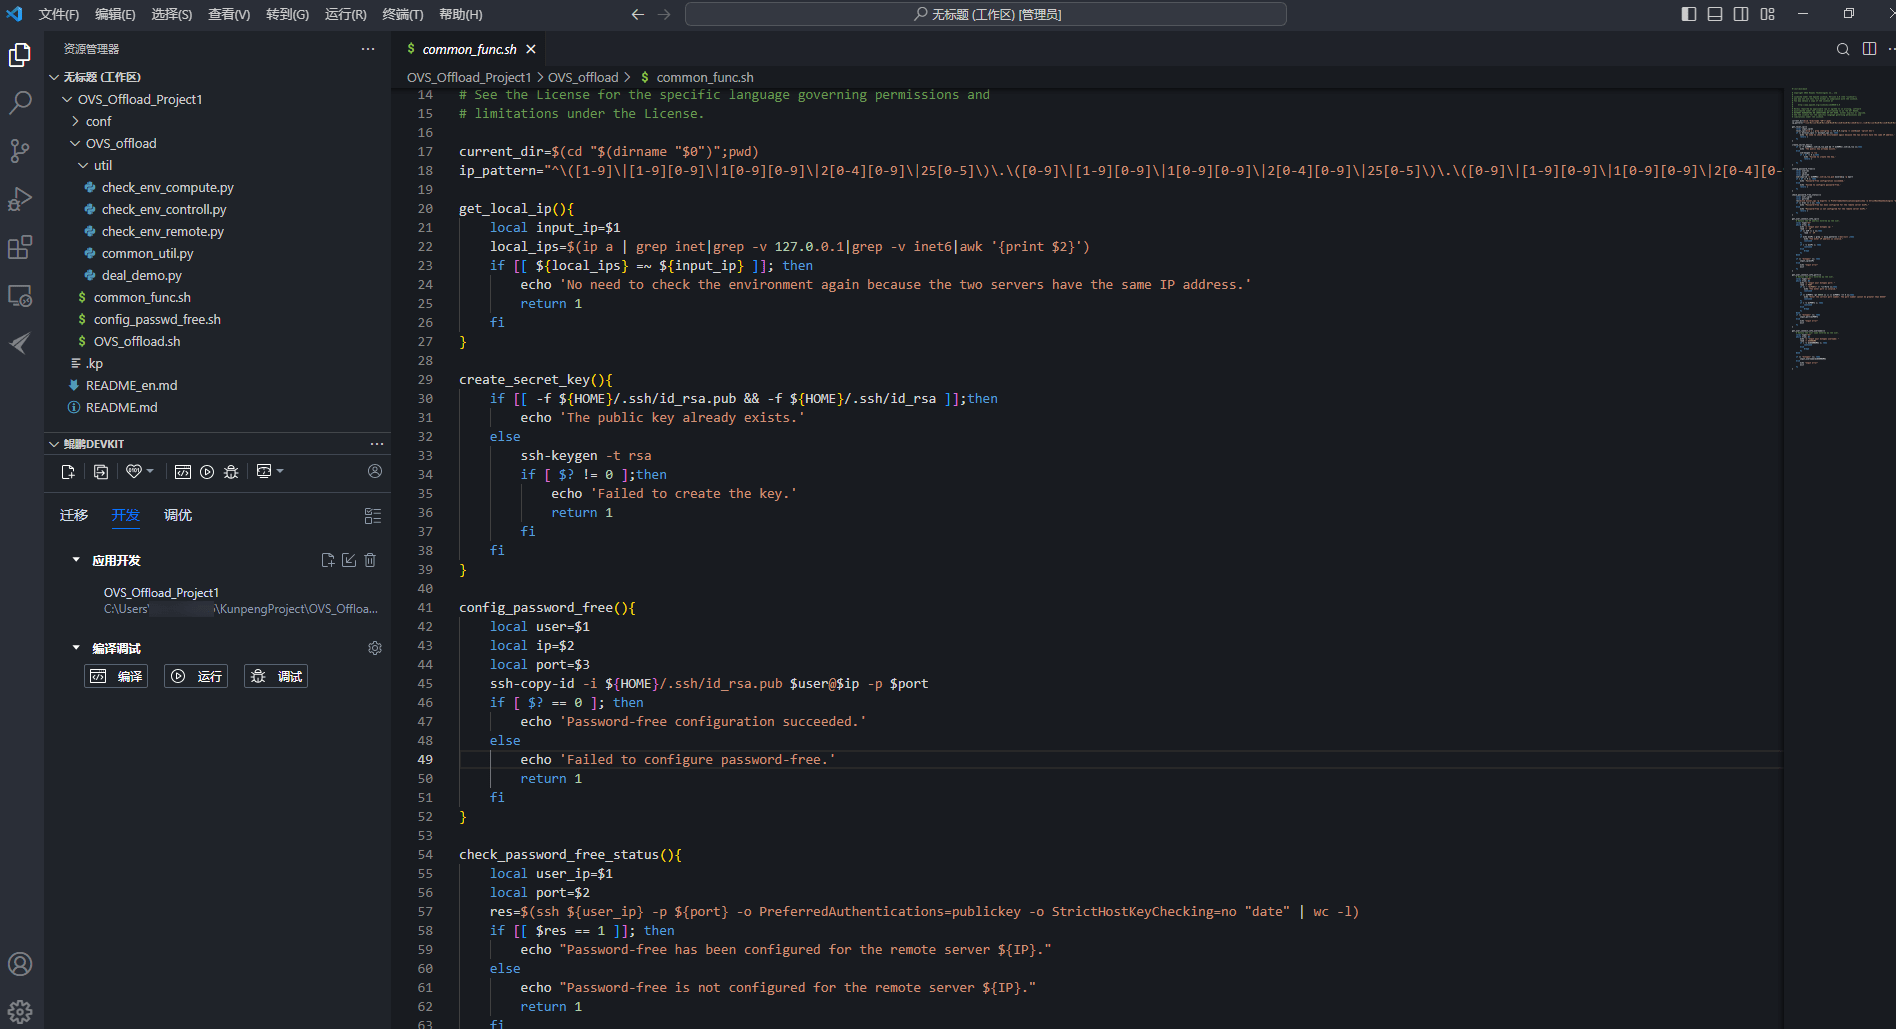Toggle the bottom panel visibility
Screen dimensions: 1896x1029
[1715, 14]
